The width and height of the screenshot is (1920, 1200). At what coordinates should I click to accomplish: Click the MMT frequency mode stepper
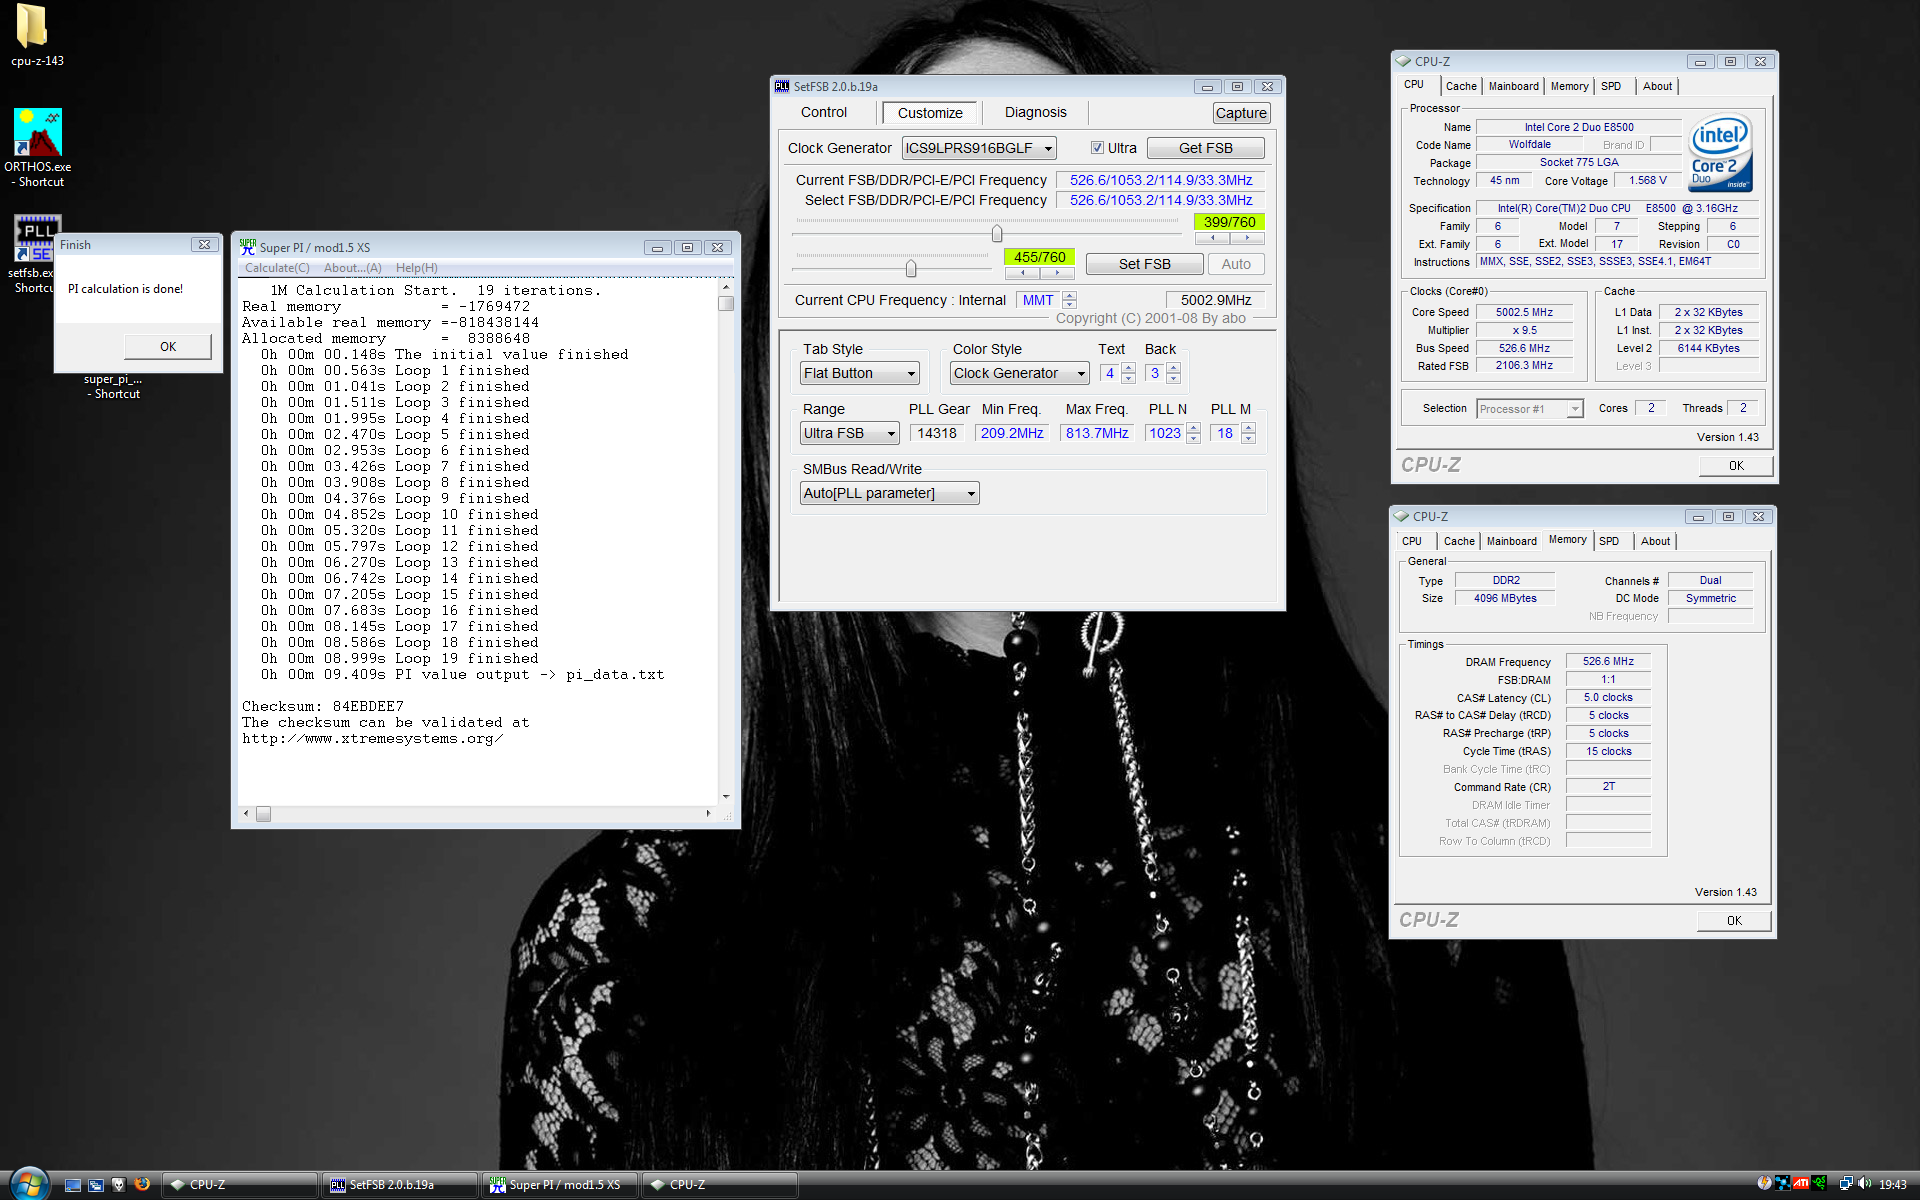[1069, 300]
